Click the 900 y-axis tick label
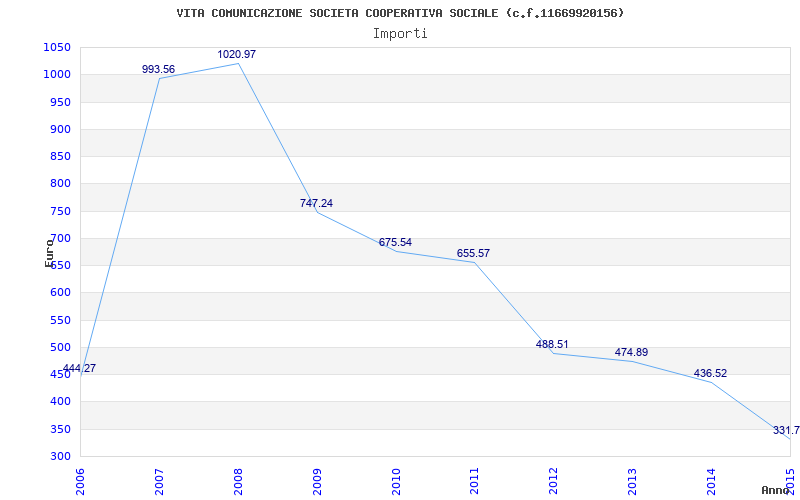The width and height of the screenshot is (800, 500). [x=60, y=129]
